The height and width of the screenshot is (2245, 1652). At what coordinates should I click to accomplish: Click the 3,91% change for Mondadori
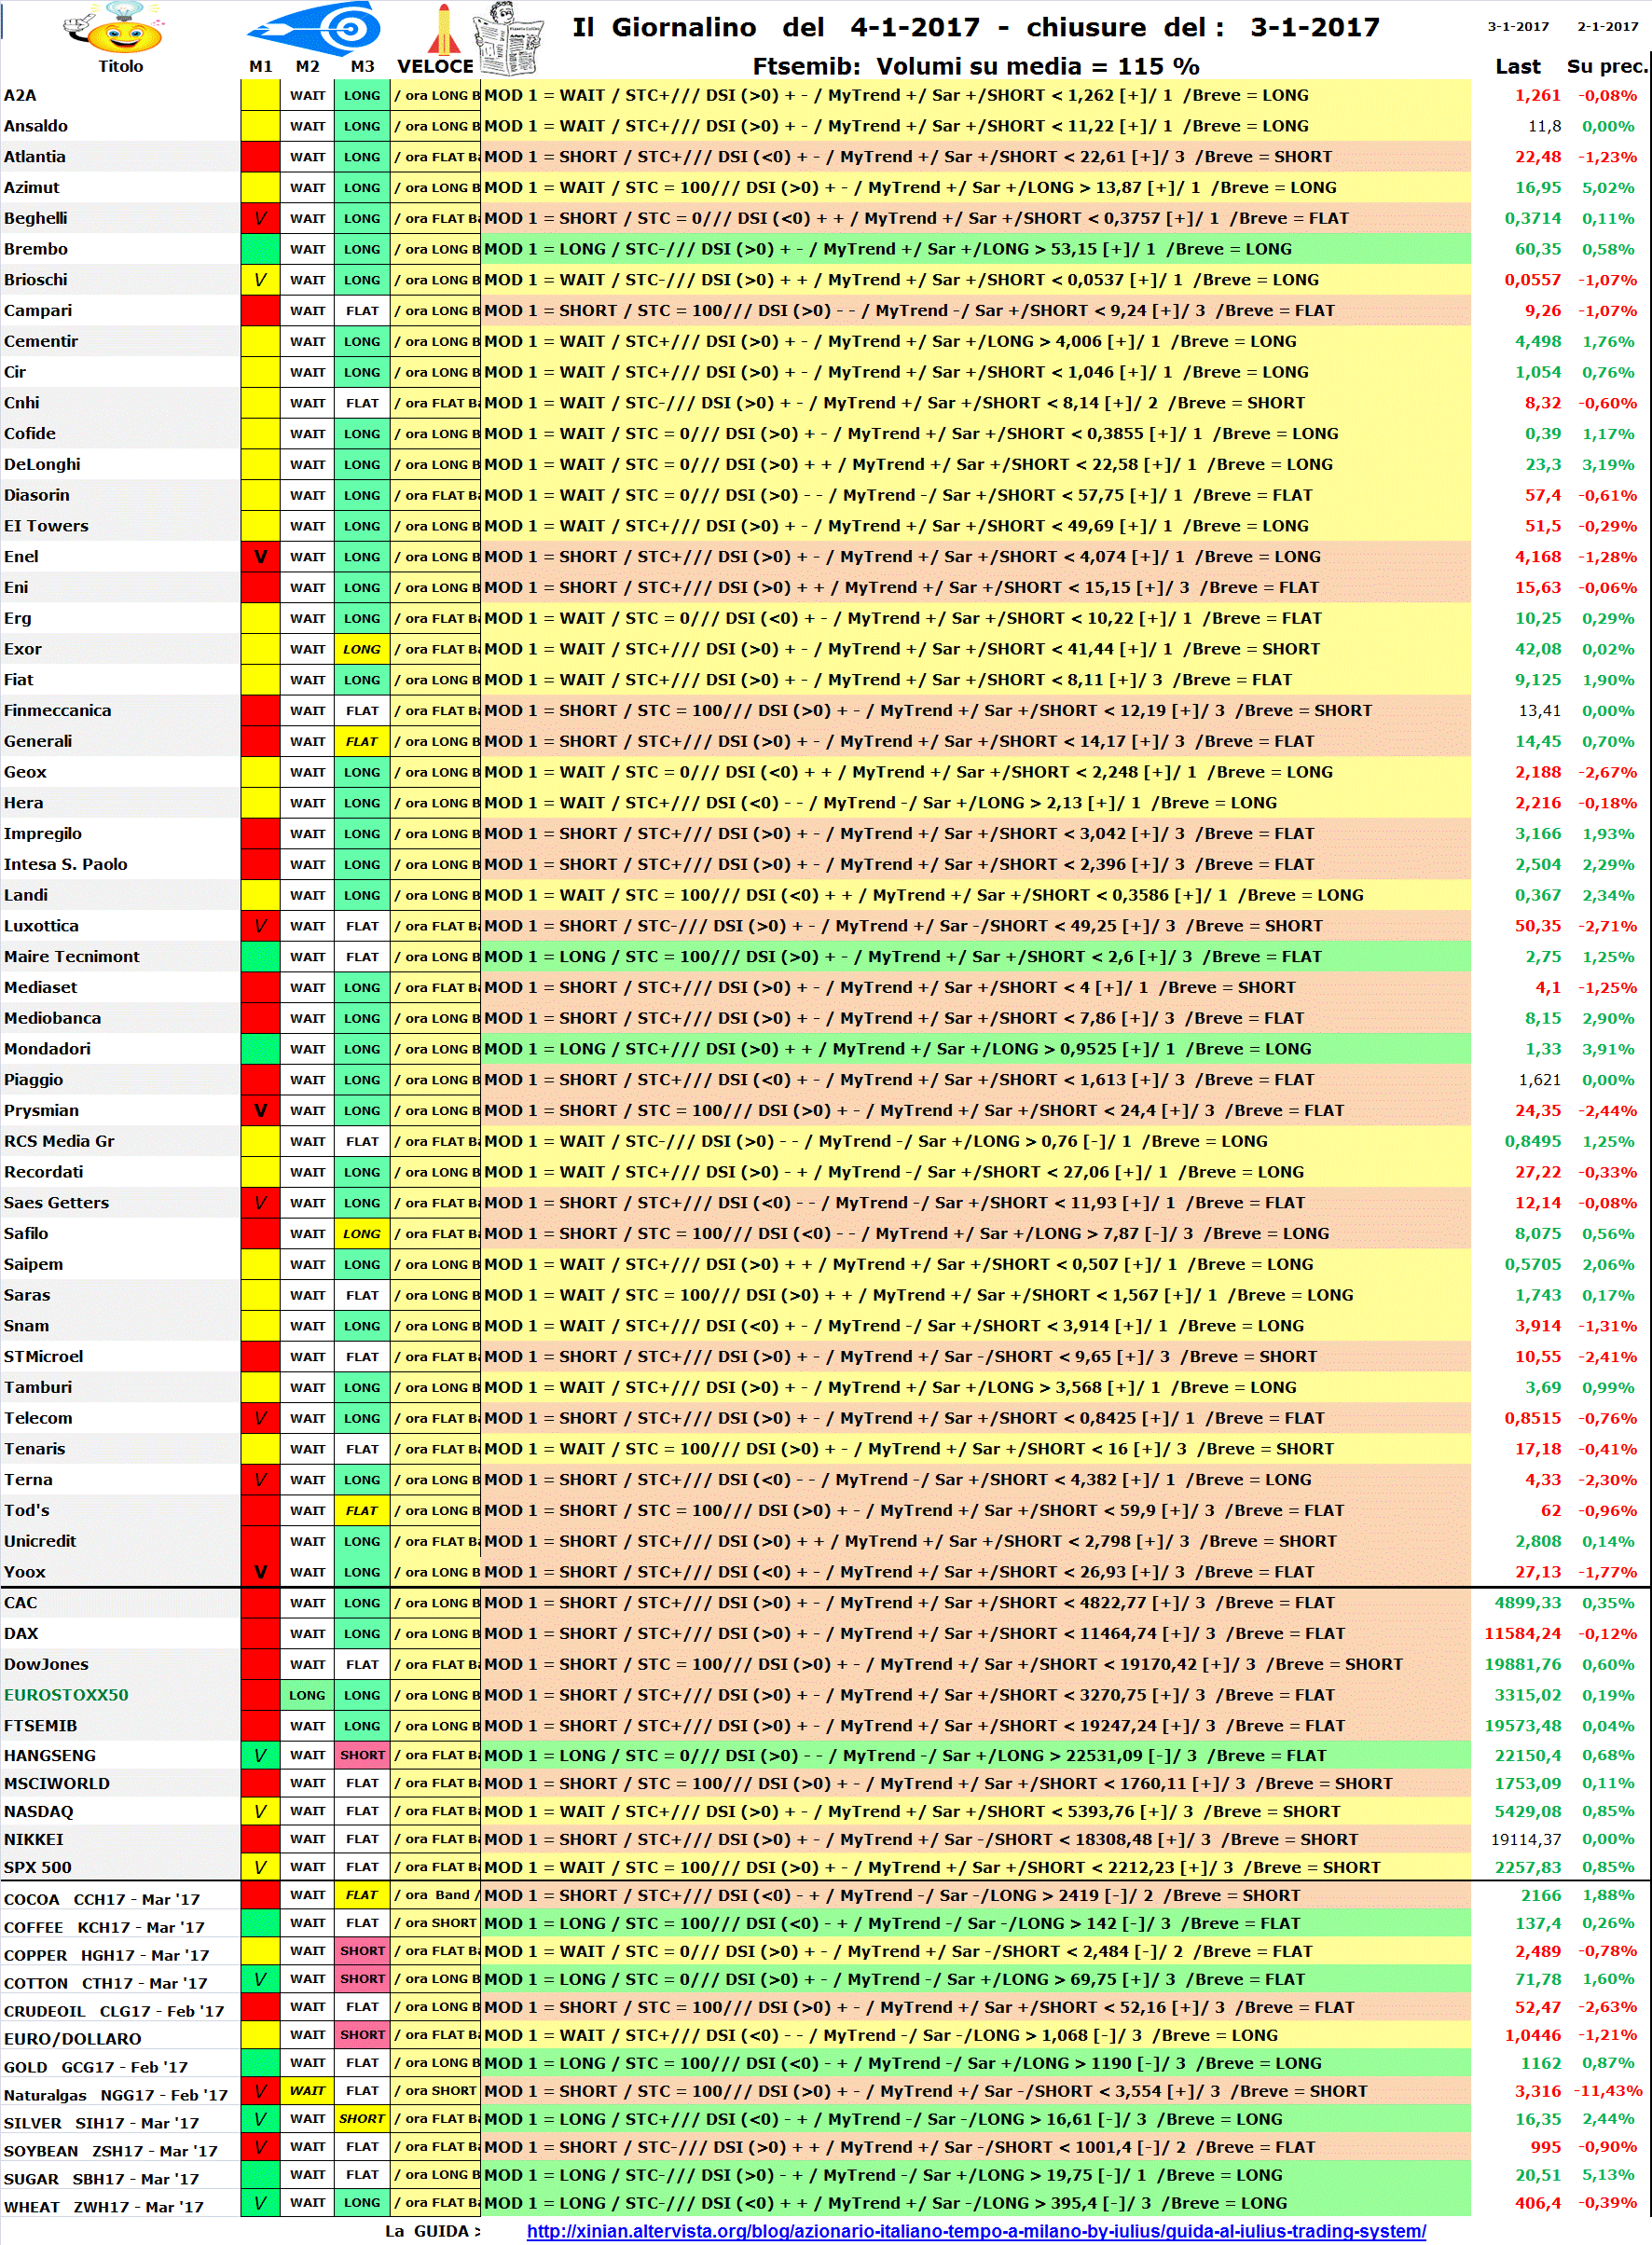tap(1609, 1049)
